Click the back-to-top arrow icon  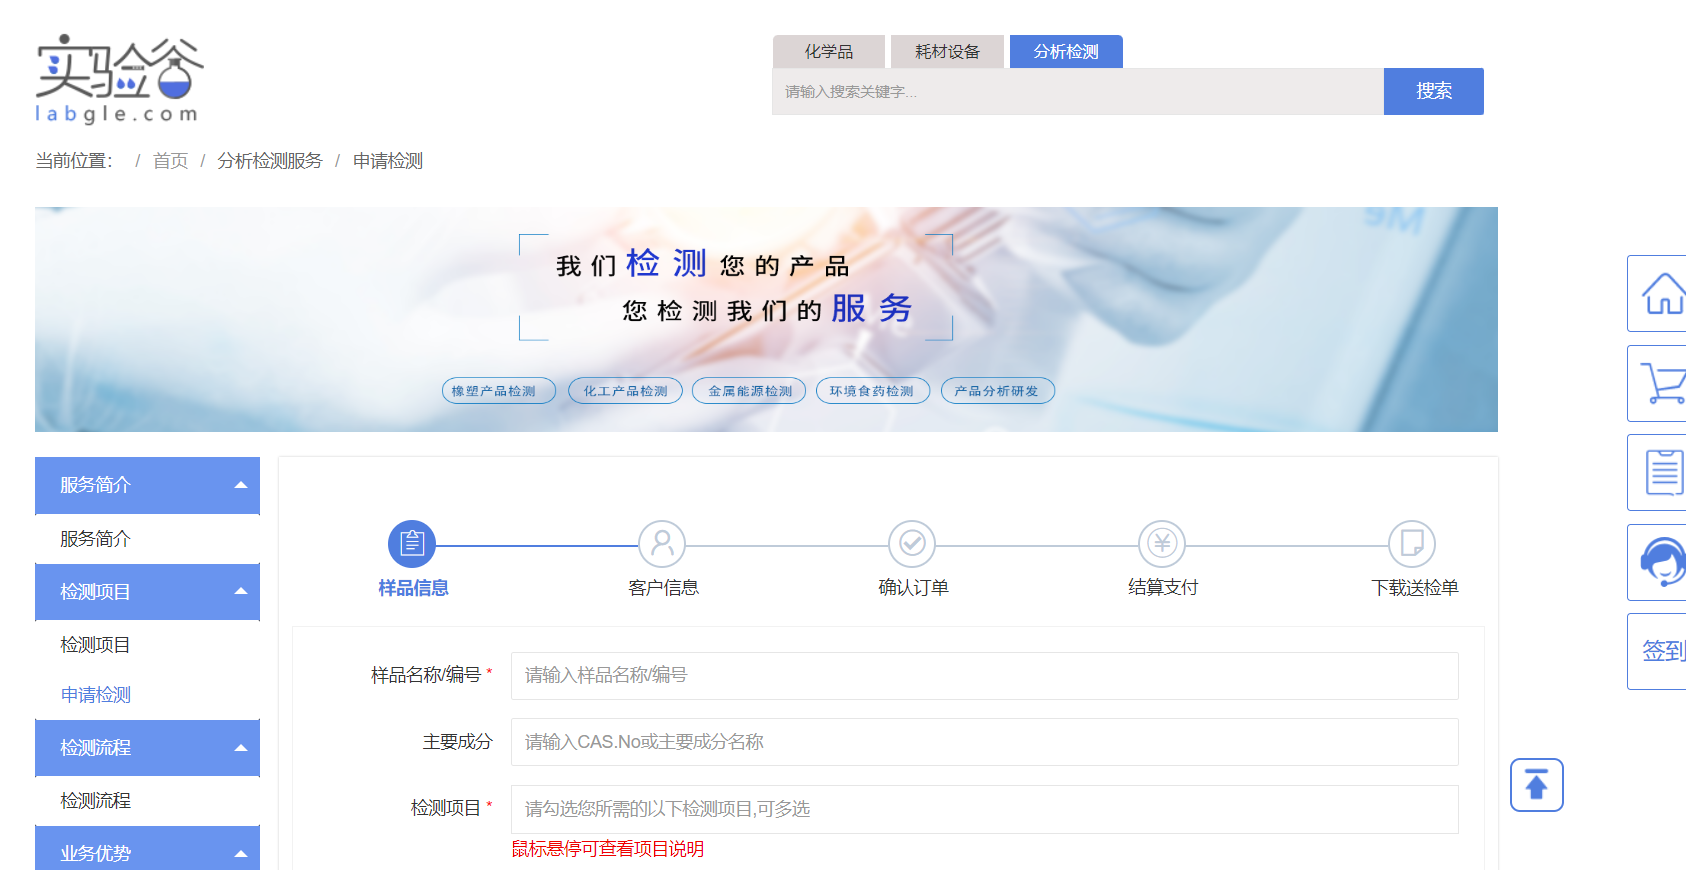pos(1536,785)
